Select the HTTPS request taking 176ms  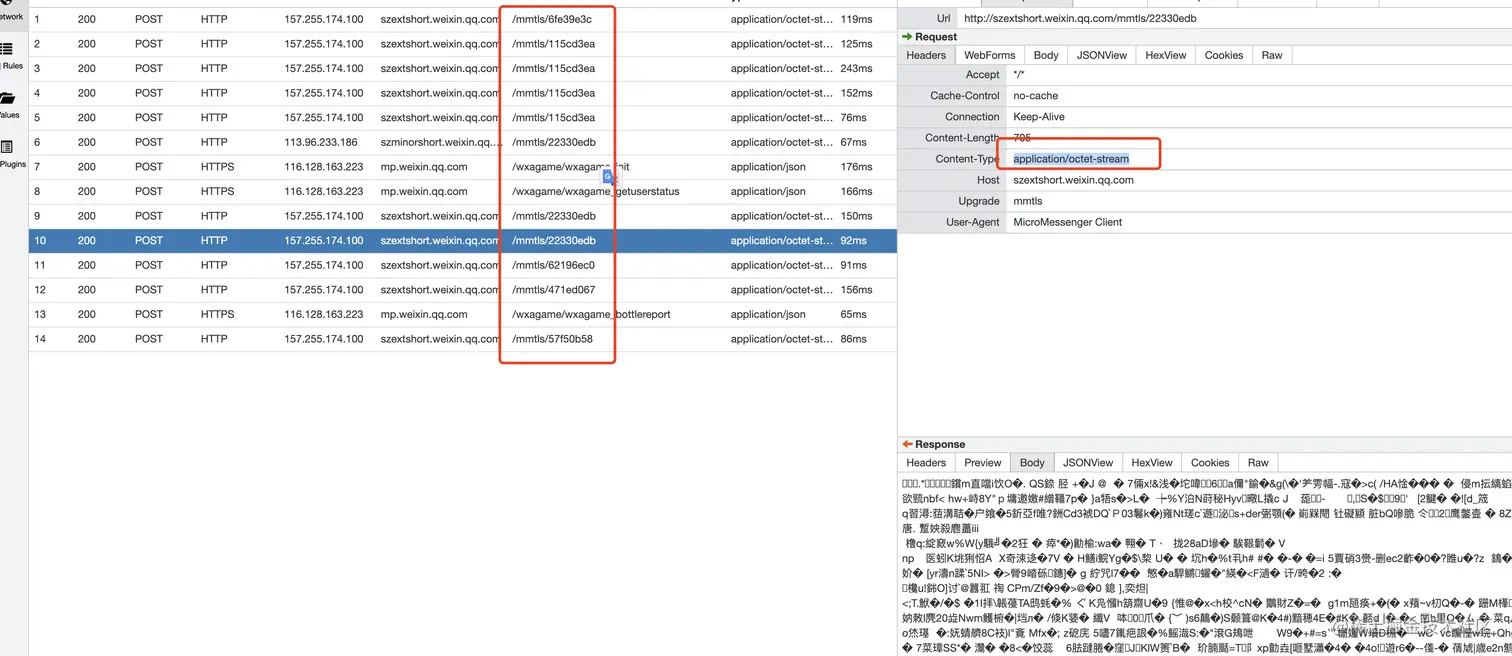463,167
